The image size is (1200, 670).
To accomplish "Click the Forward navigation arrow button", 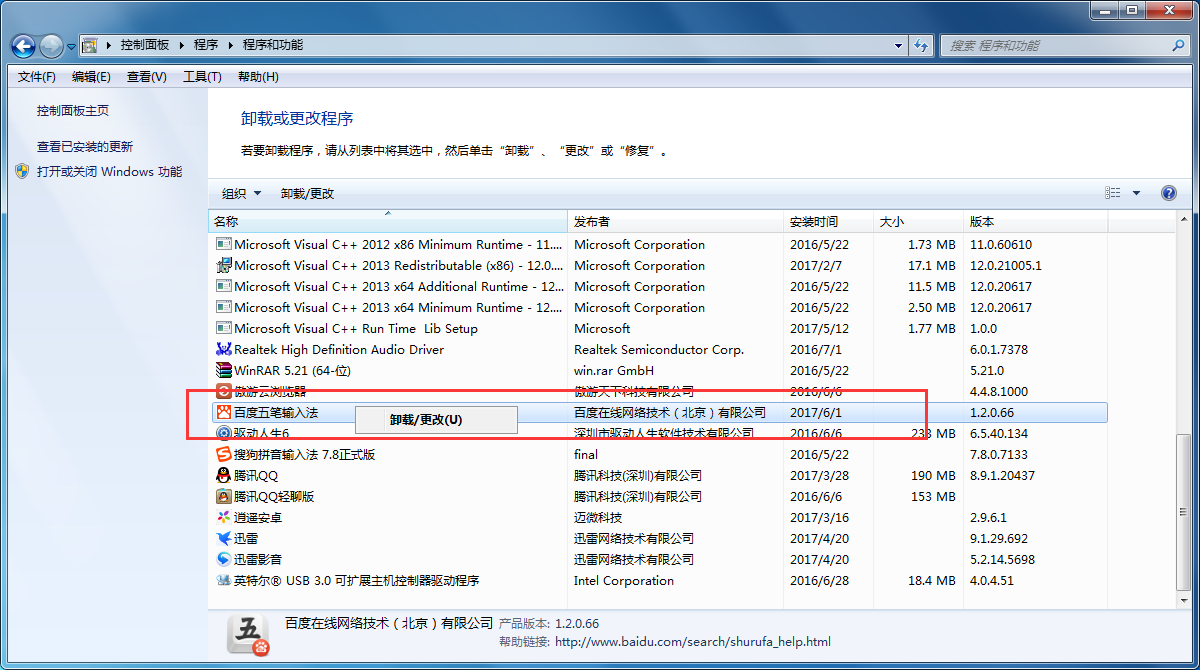I will click(x=51, y=46).
